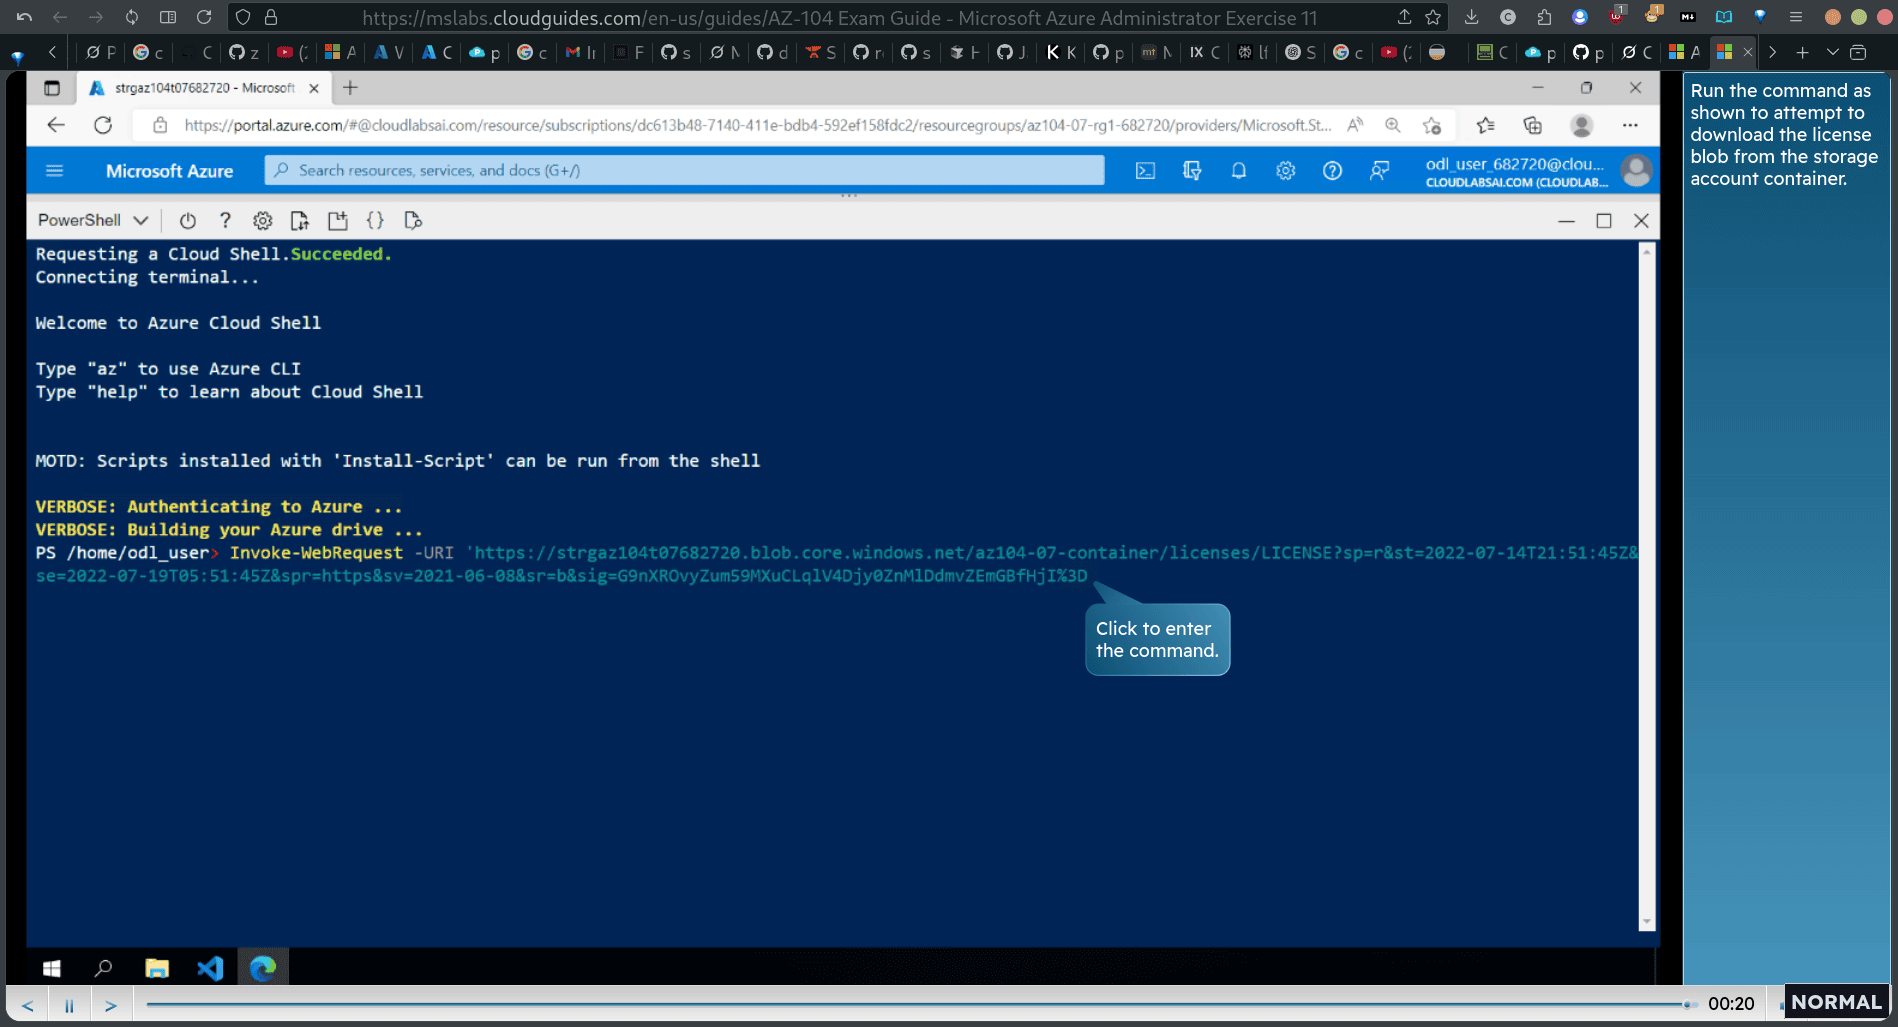This screenshot has height=1027, width=1898.
Task: Open outer browser downloads icon
Action: [1471, 17]
